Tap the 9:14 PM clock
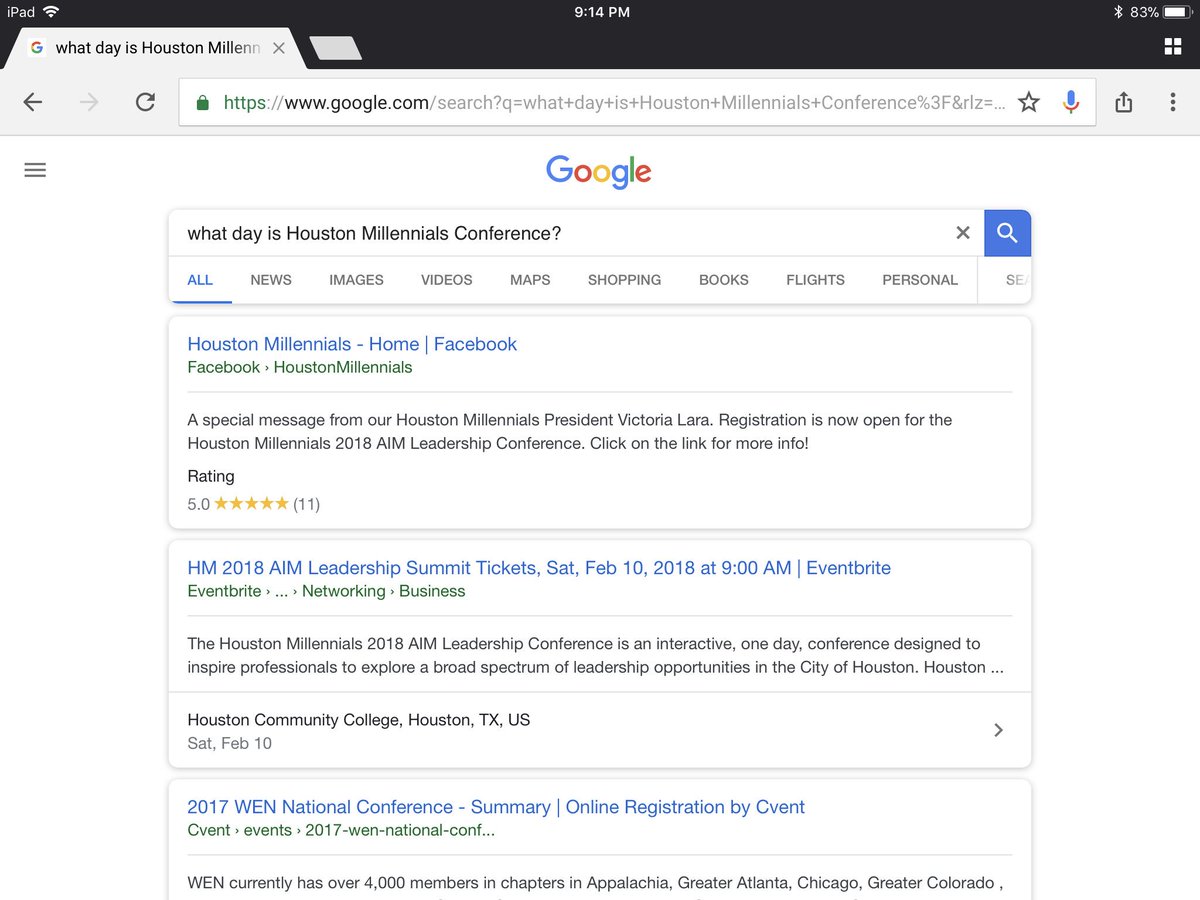 tap(603, 12)
